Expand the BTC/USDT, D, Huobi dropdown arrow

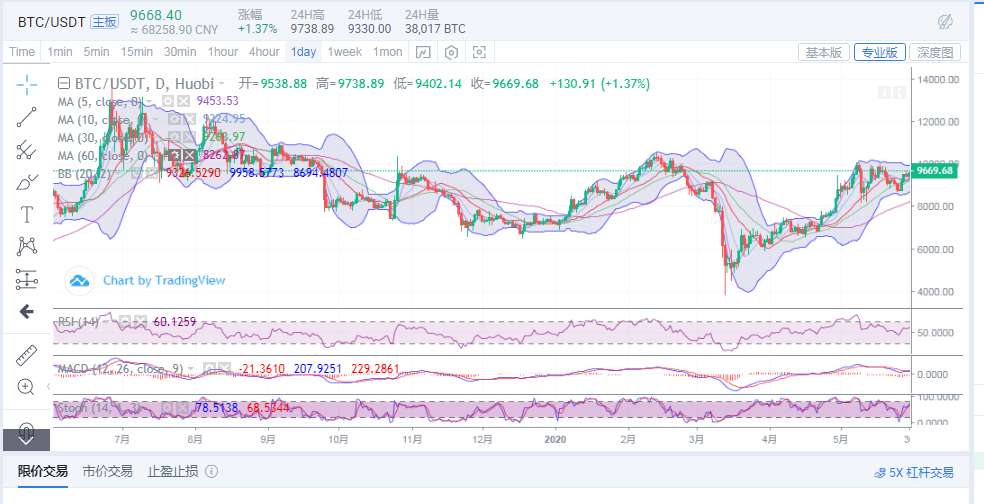pyautogui.click(x=221, y=83)
